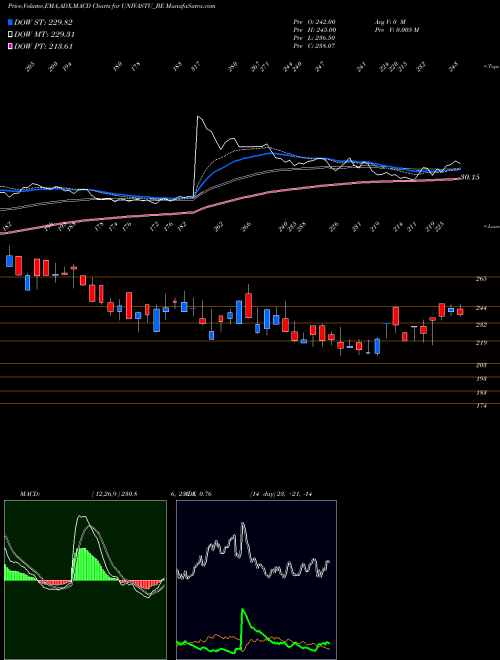Screen dimensions: 500x660
Task: Click the 265 price level label
Action: pyautogui.click(x=481, y=279)
